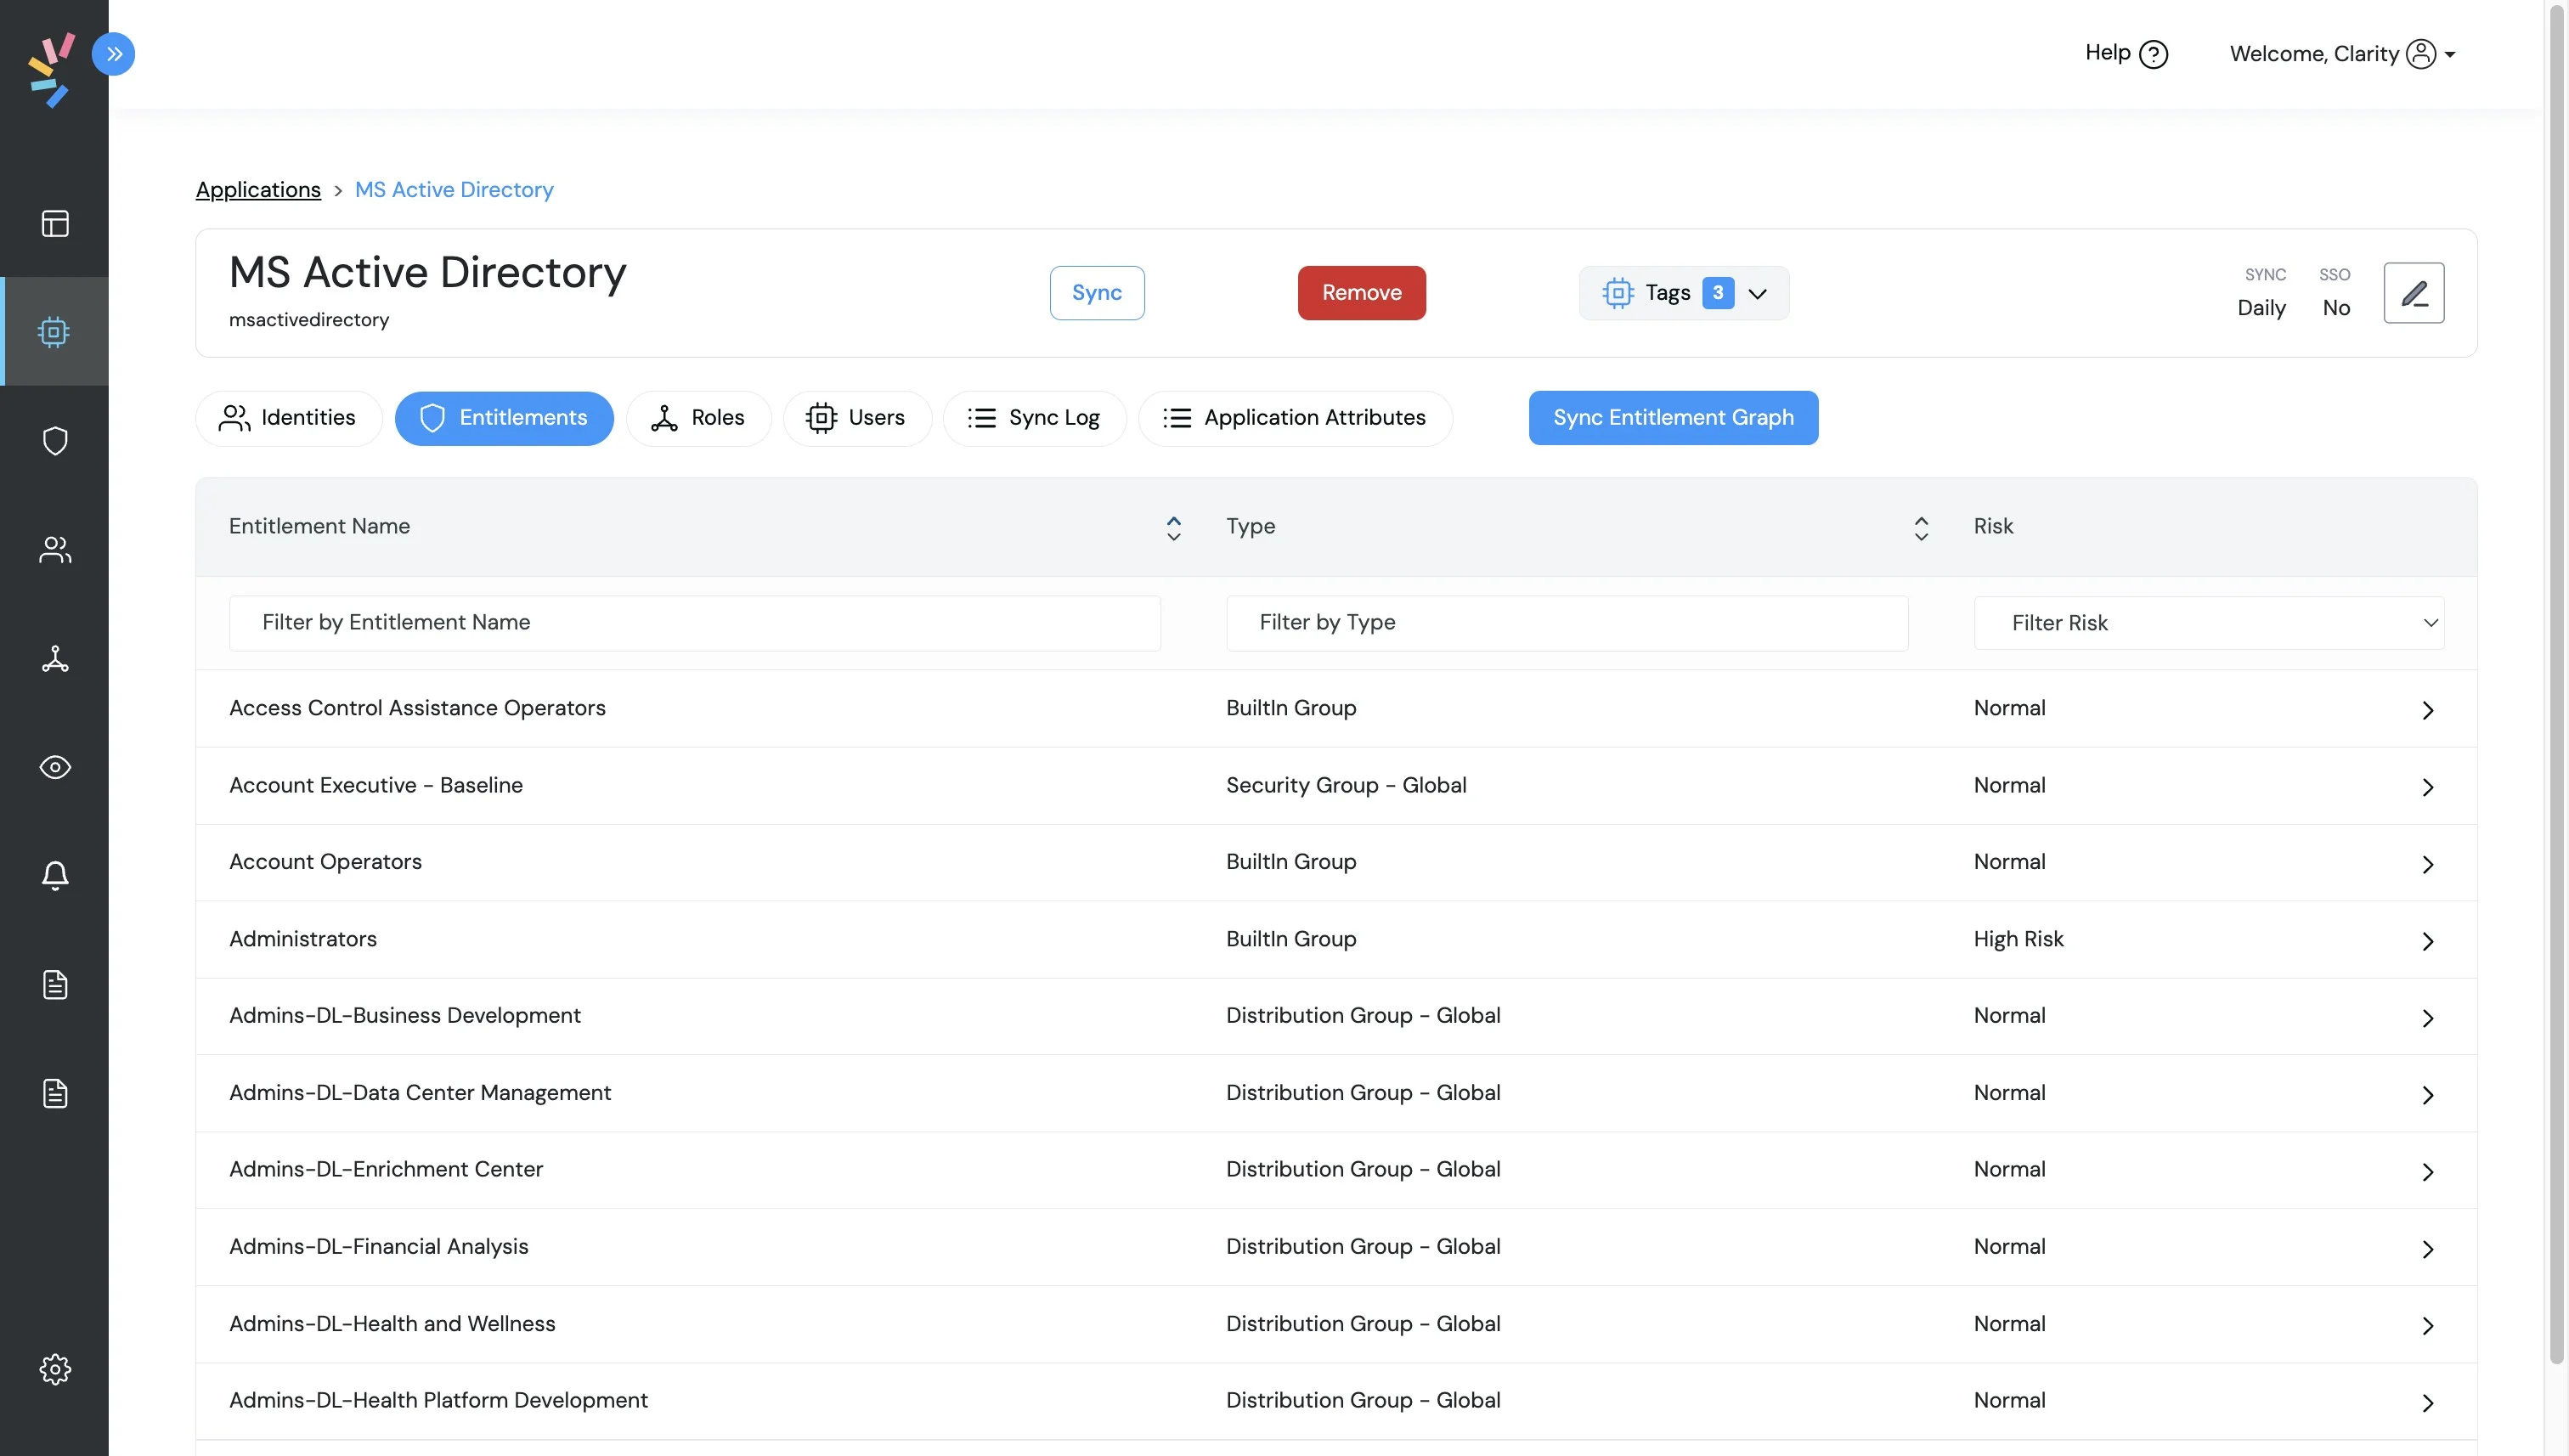Image resolution: width=2569 pixels, height=1456 pixels.
Task: Click MS Active Directory breadcrumb
Action: (x=454, y=190)
